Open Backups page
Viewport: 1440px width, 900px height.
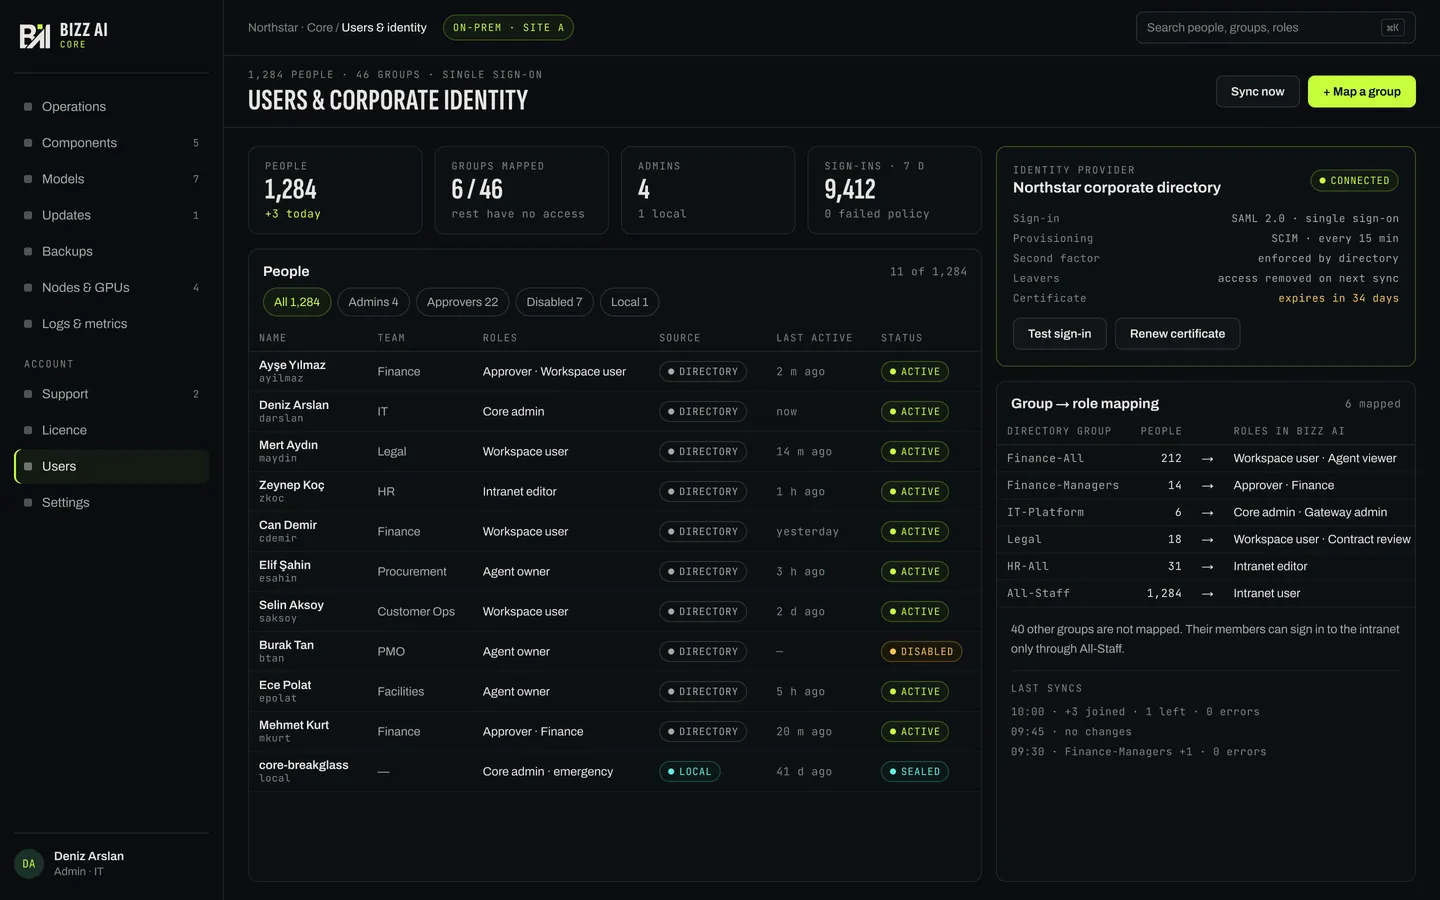tap(112, 251)
